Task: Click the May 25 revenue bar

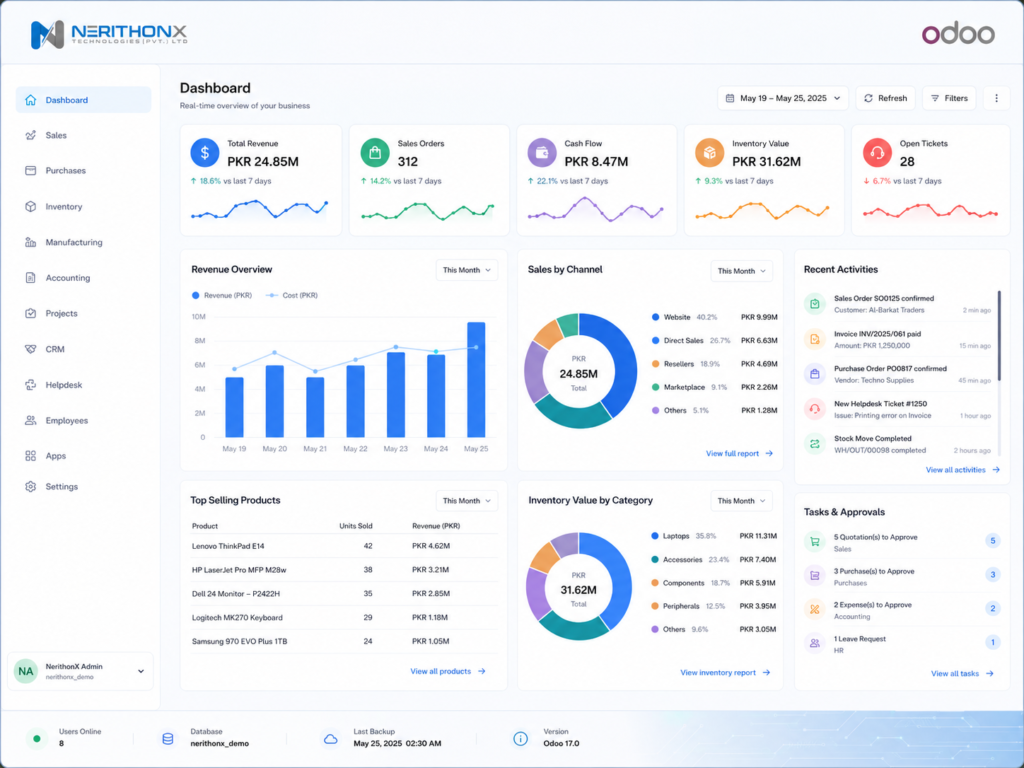Action: pyautogui.click(x=476, y=379)
